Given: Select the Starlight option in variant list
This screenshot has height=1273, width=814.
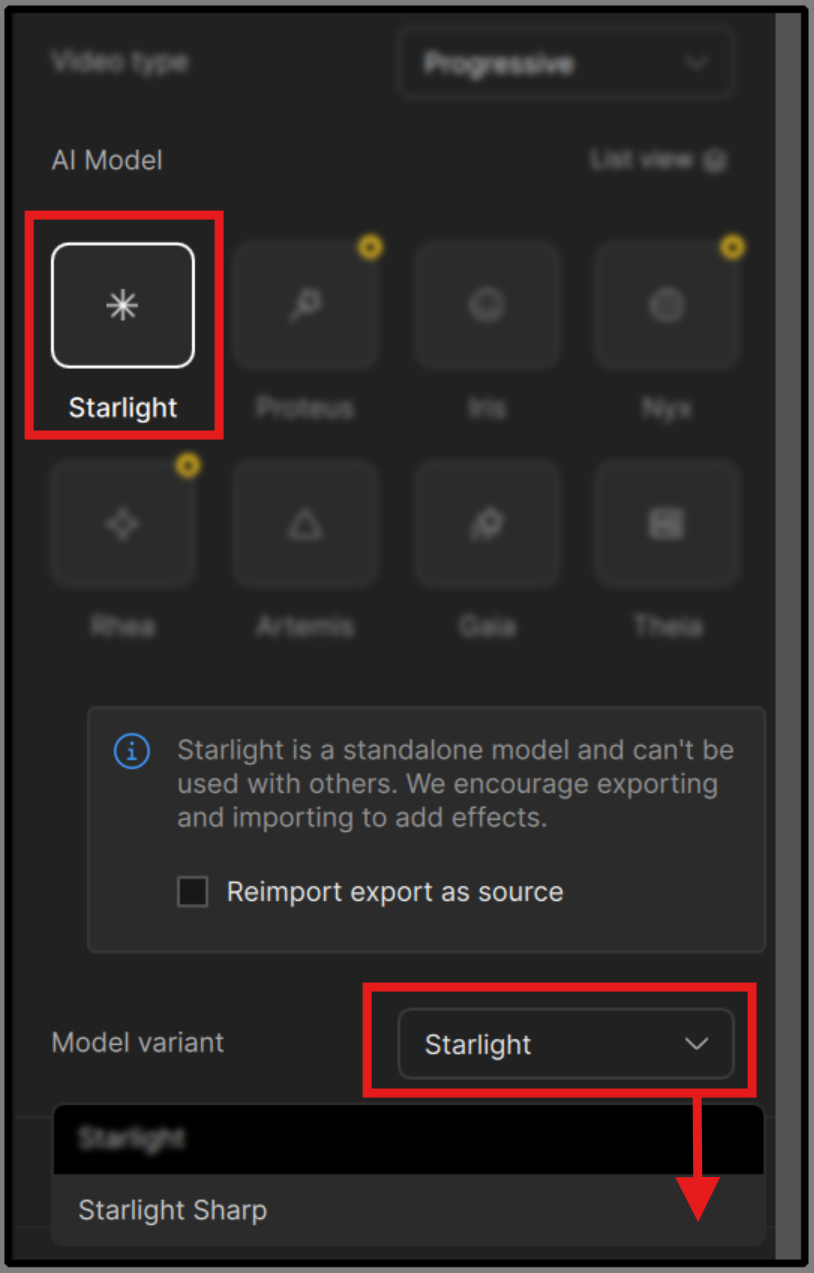Looking at the screenshot, I should pyautogui.click(x=132, y=1139).
